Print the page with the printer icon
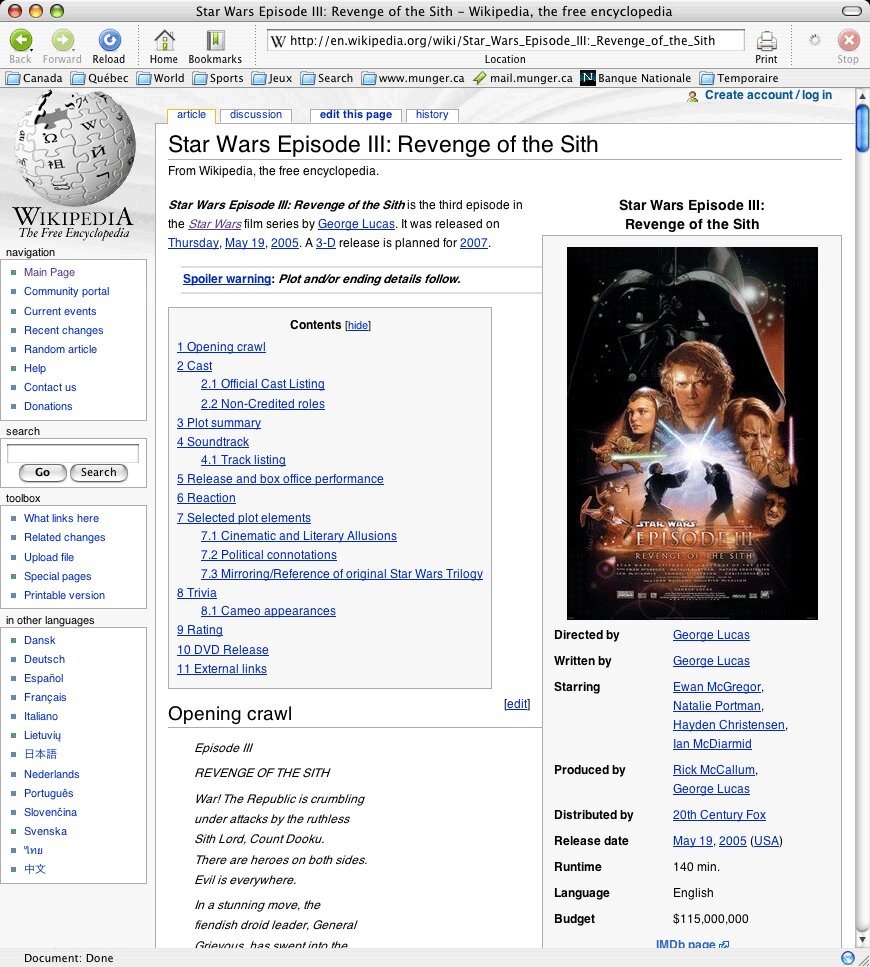The width and height of the screenshot is (870, 967). (x=766, y=41)
